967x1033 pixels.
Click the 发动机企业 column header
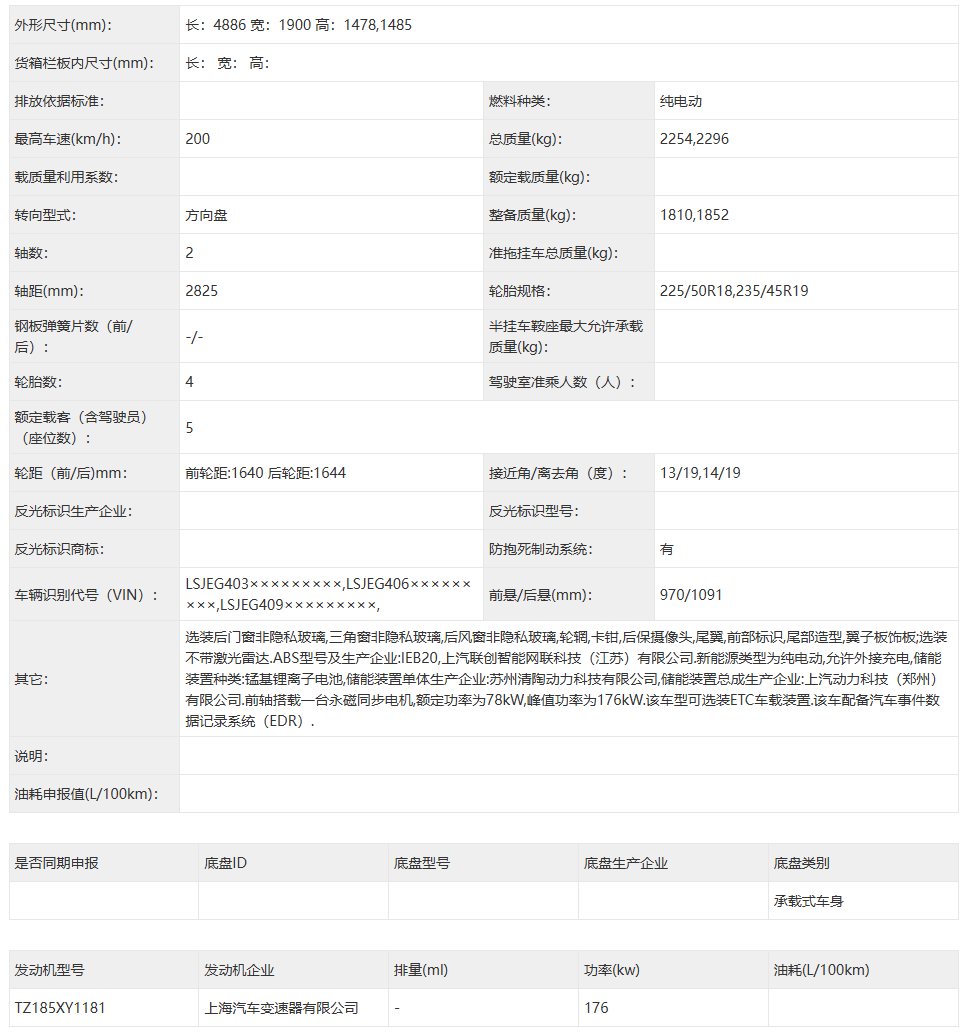(239, 970)
